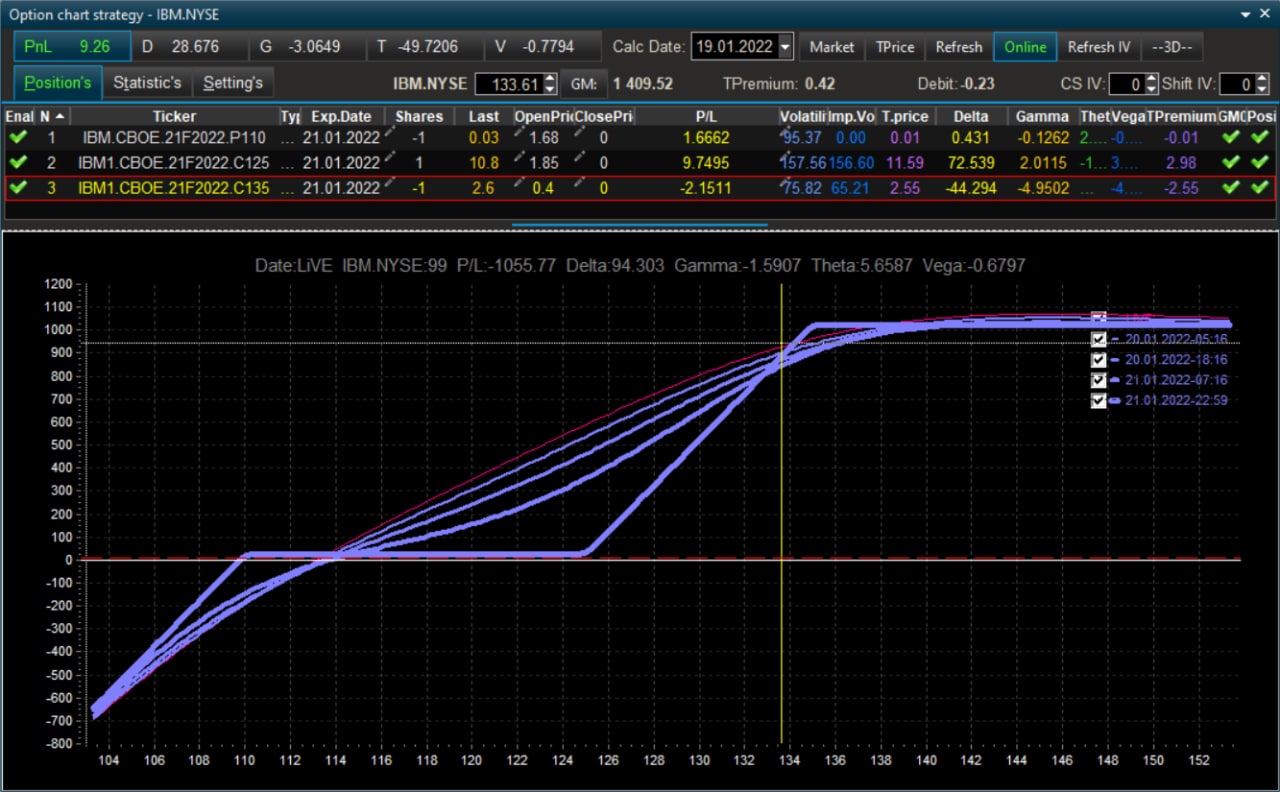
Task: Open the window options arrow in the title bar
Action: [1246, 15]
